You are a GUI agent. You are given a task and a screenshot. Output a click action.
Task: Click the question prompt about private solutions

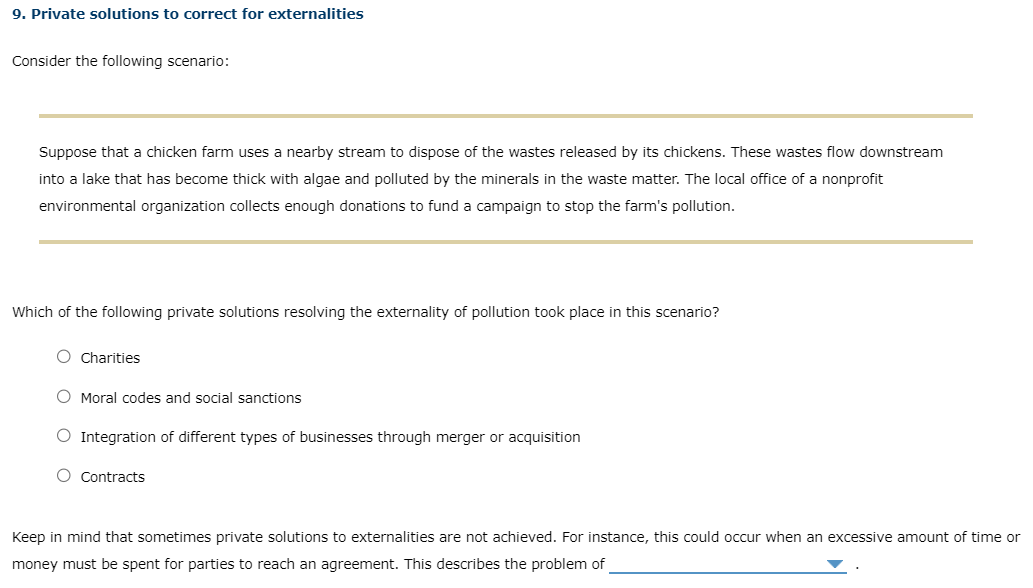(365, 311)
